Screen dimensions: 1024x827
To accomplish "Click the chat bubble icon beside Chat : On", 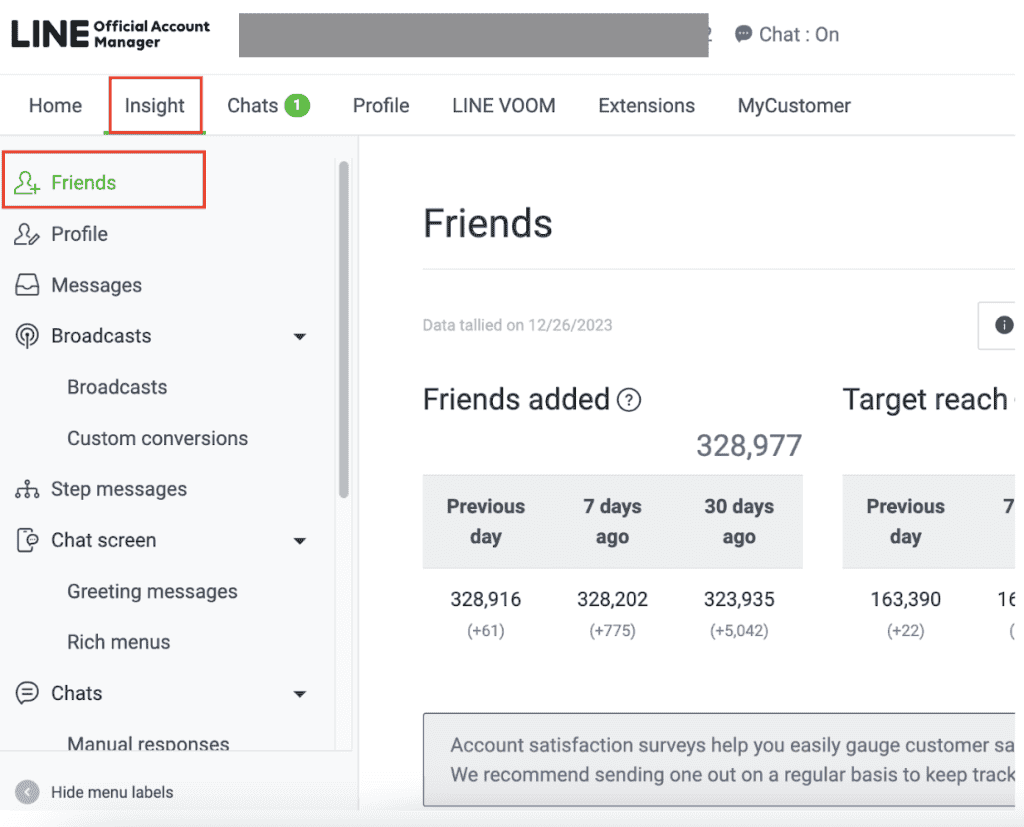I will click(x=743, y=34).
